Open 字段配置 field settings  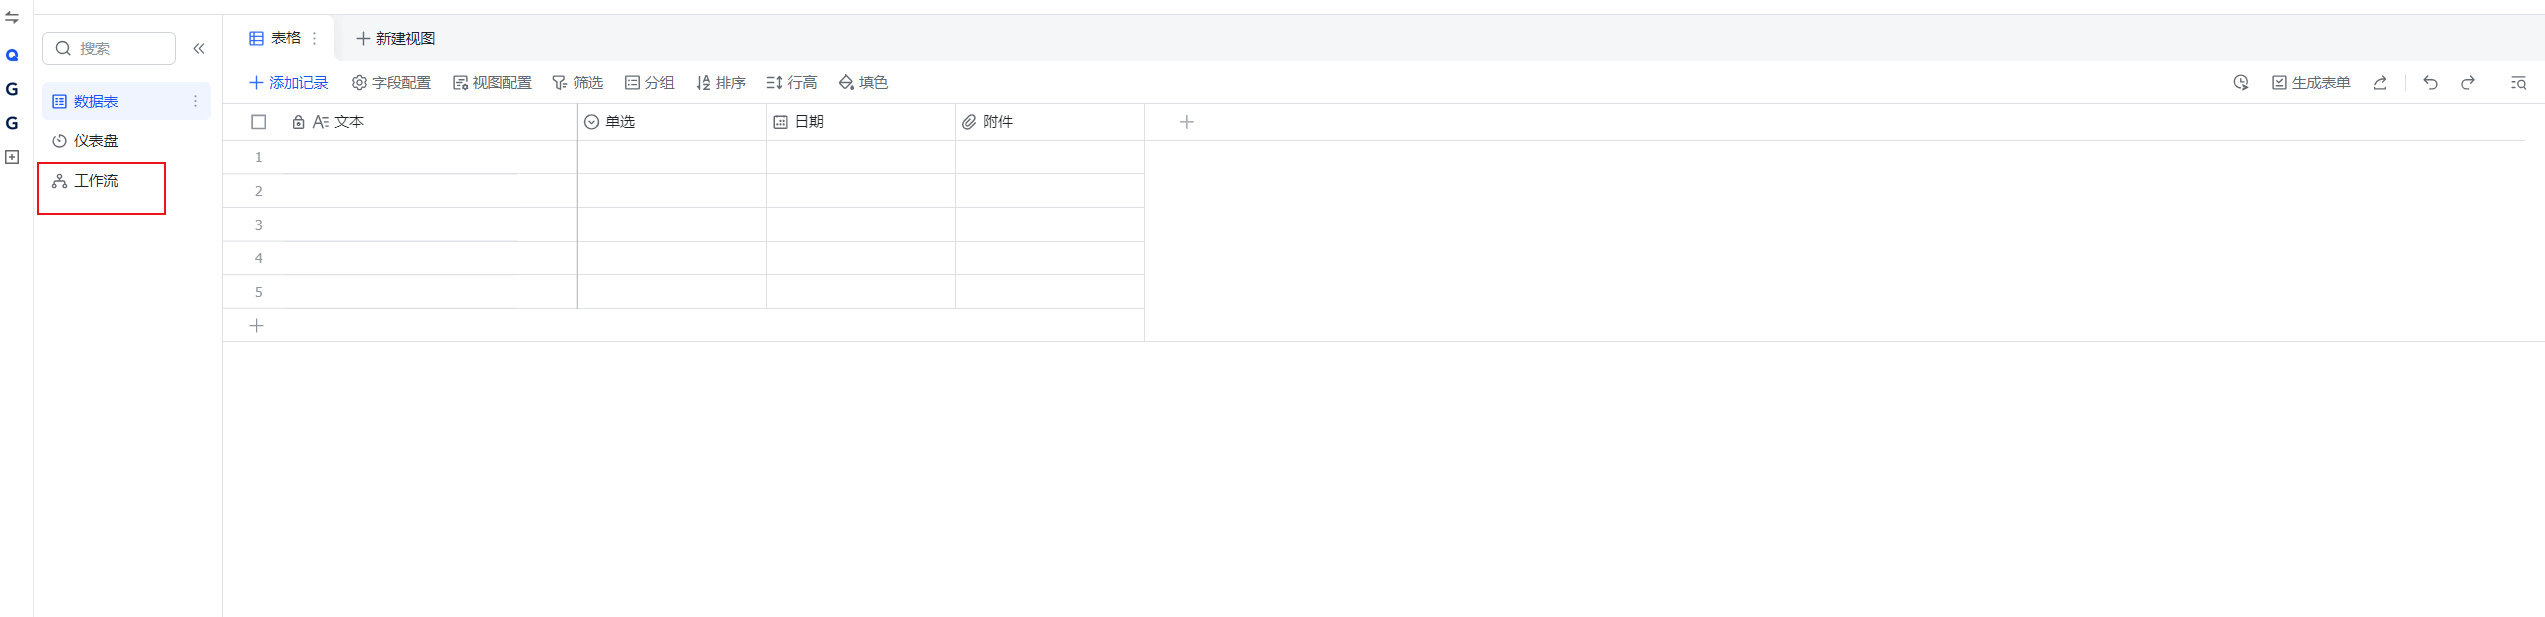pos(391,83)
